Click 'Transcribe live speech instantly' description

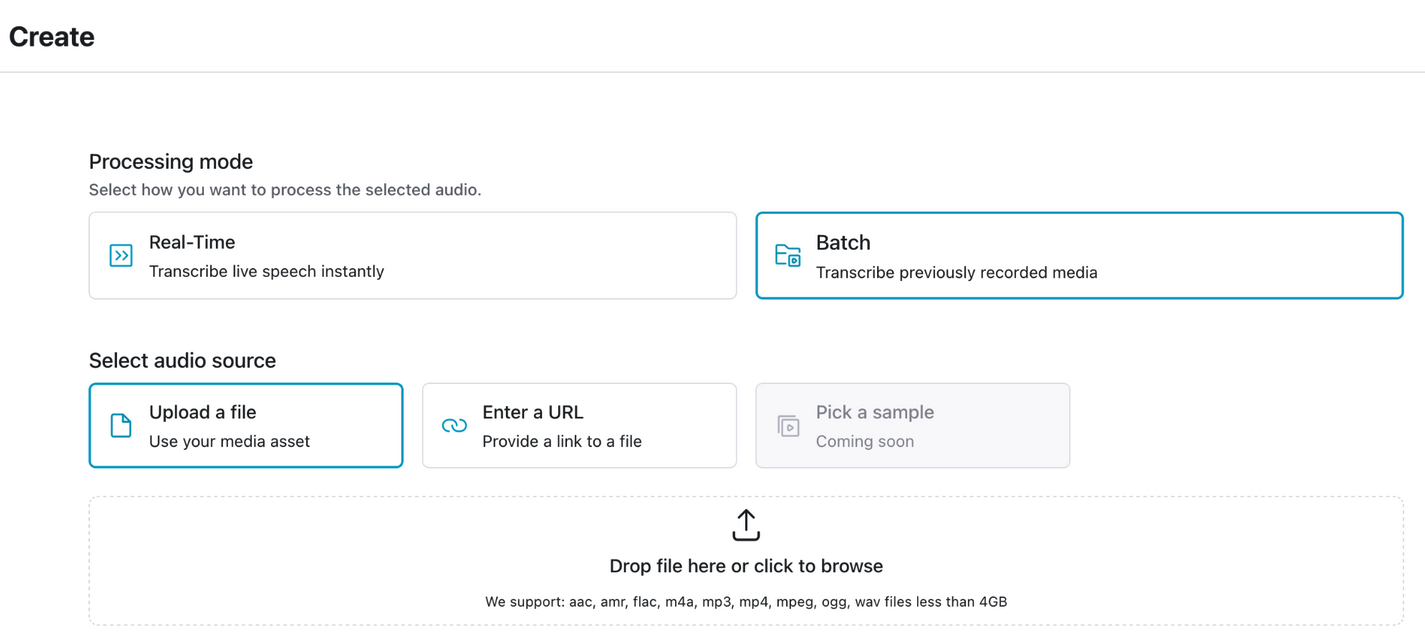[266, 271]
